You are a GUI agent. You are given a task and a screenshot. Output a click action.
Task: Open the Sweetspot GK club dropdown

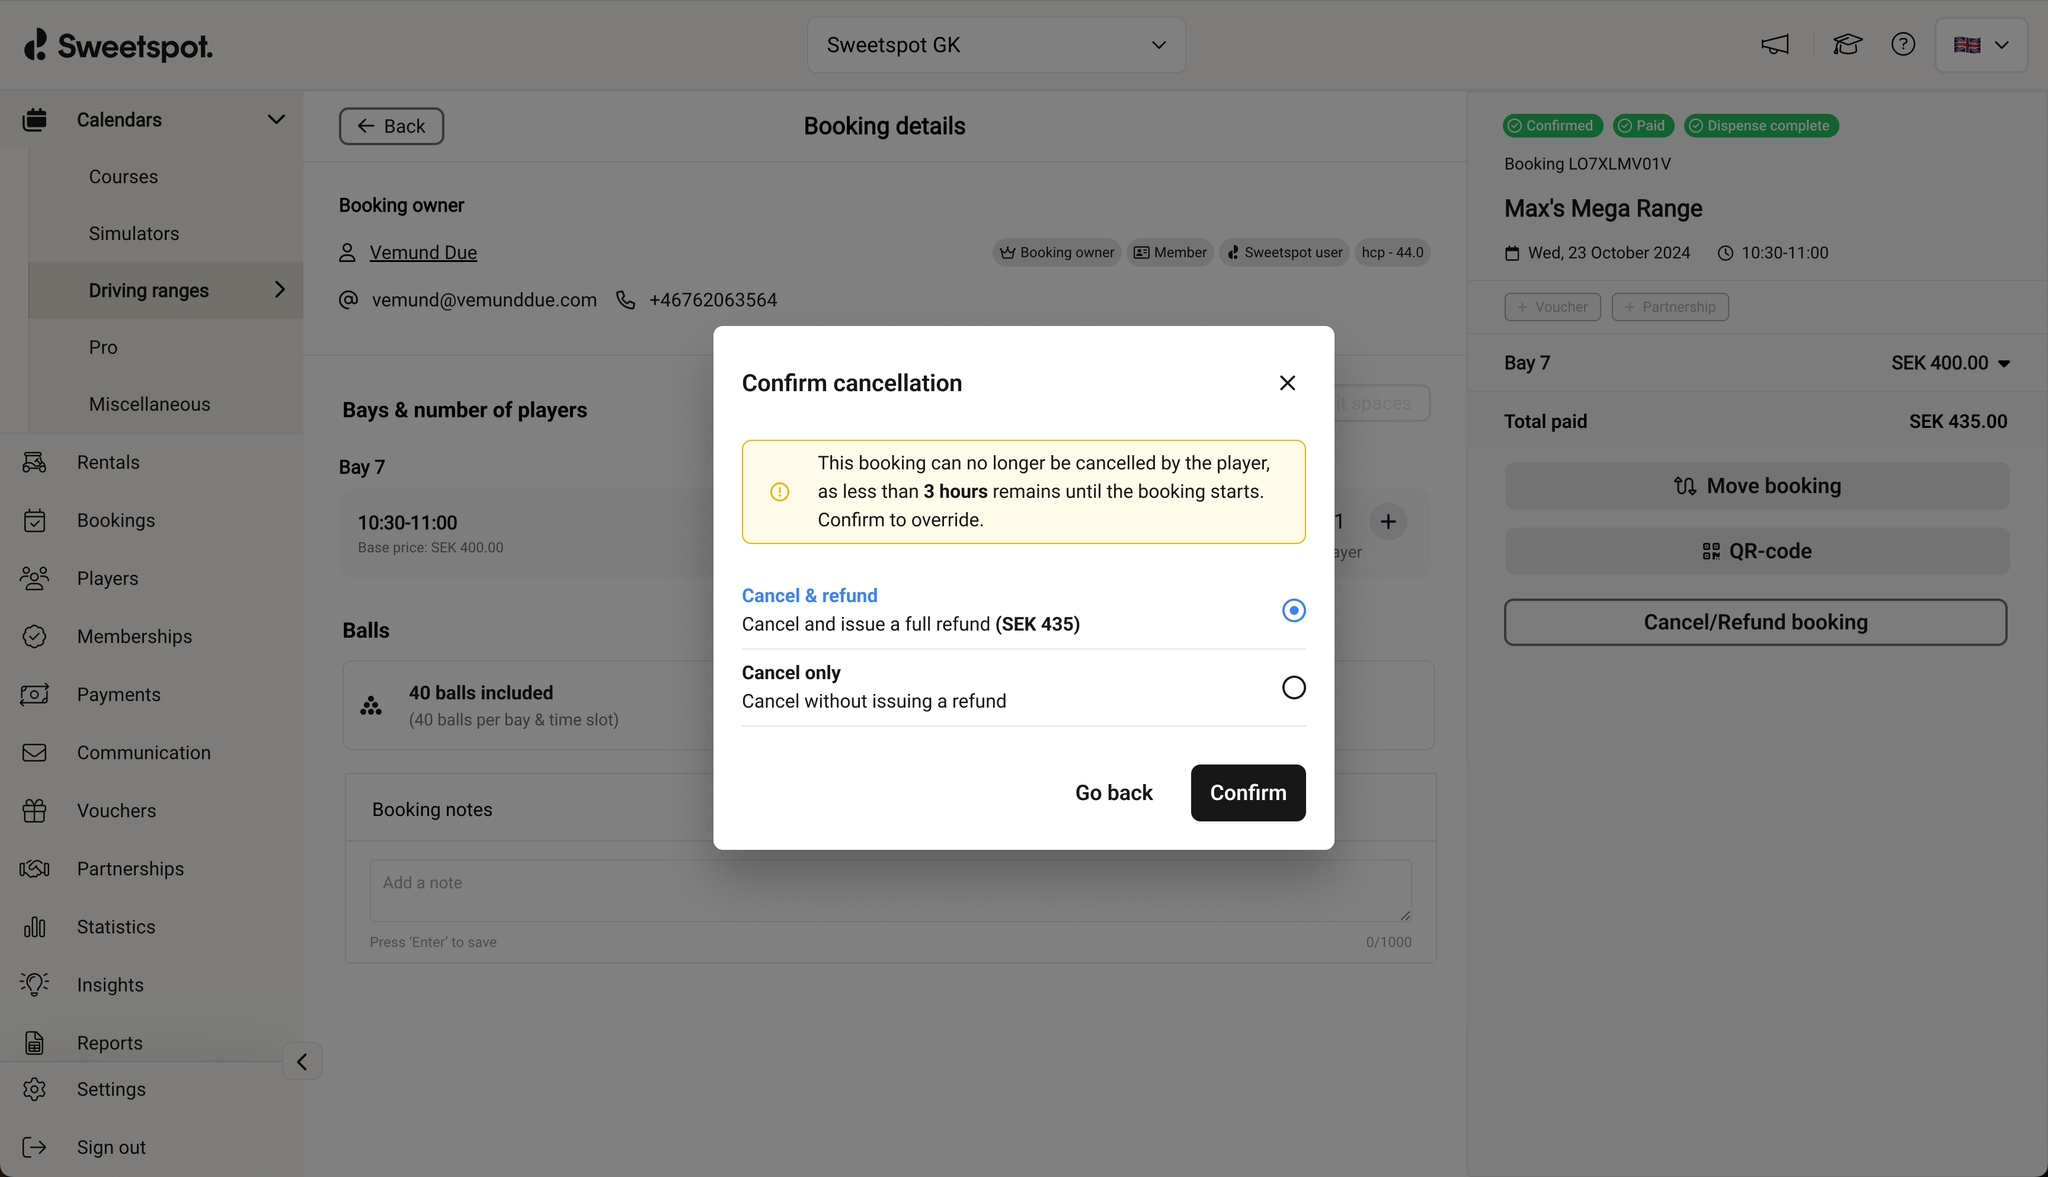tap(996, 45)
